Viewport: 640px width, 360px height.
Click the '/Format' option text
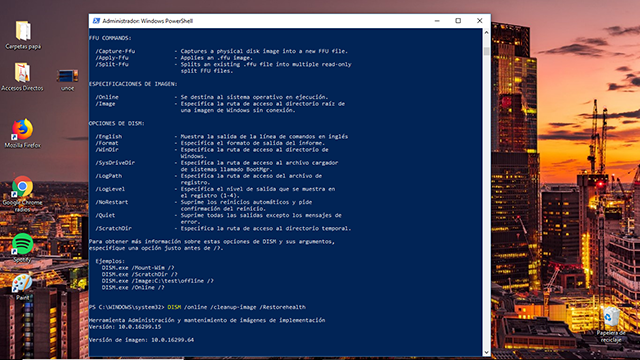(107, 143)
